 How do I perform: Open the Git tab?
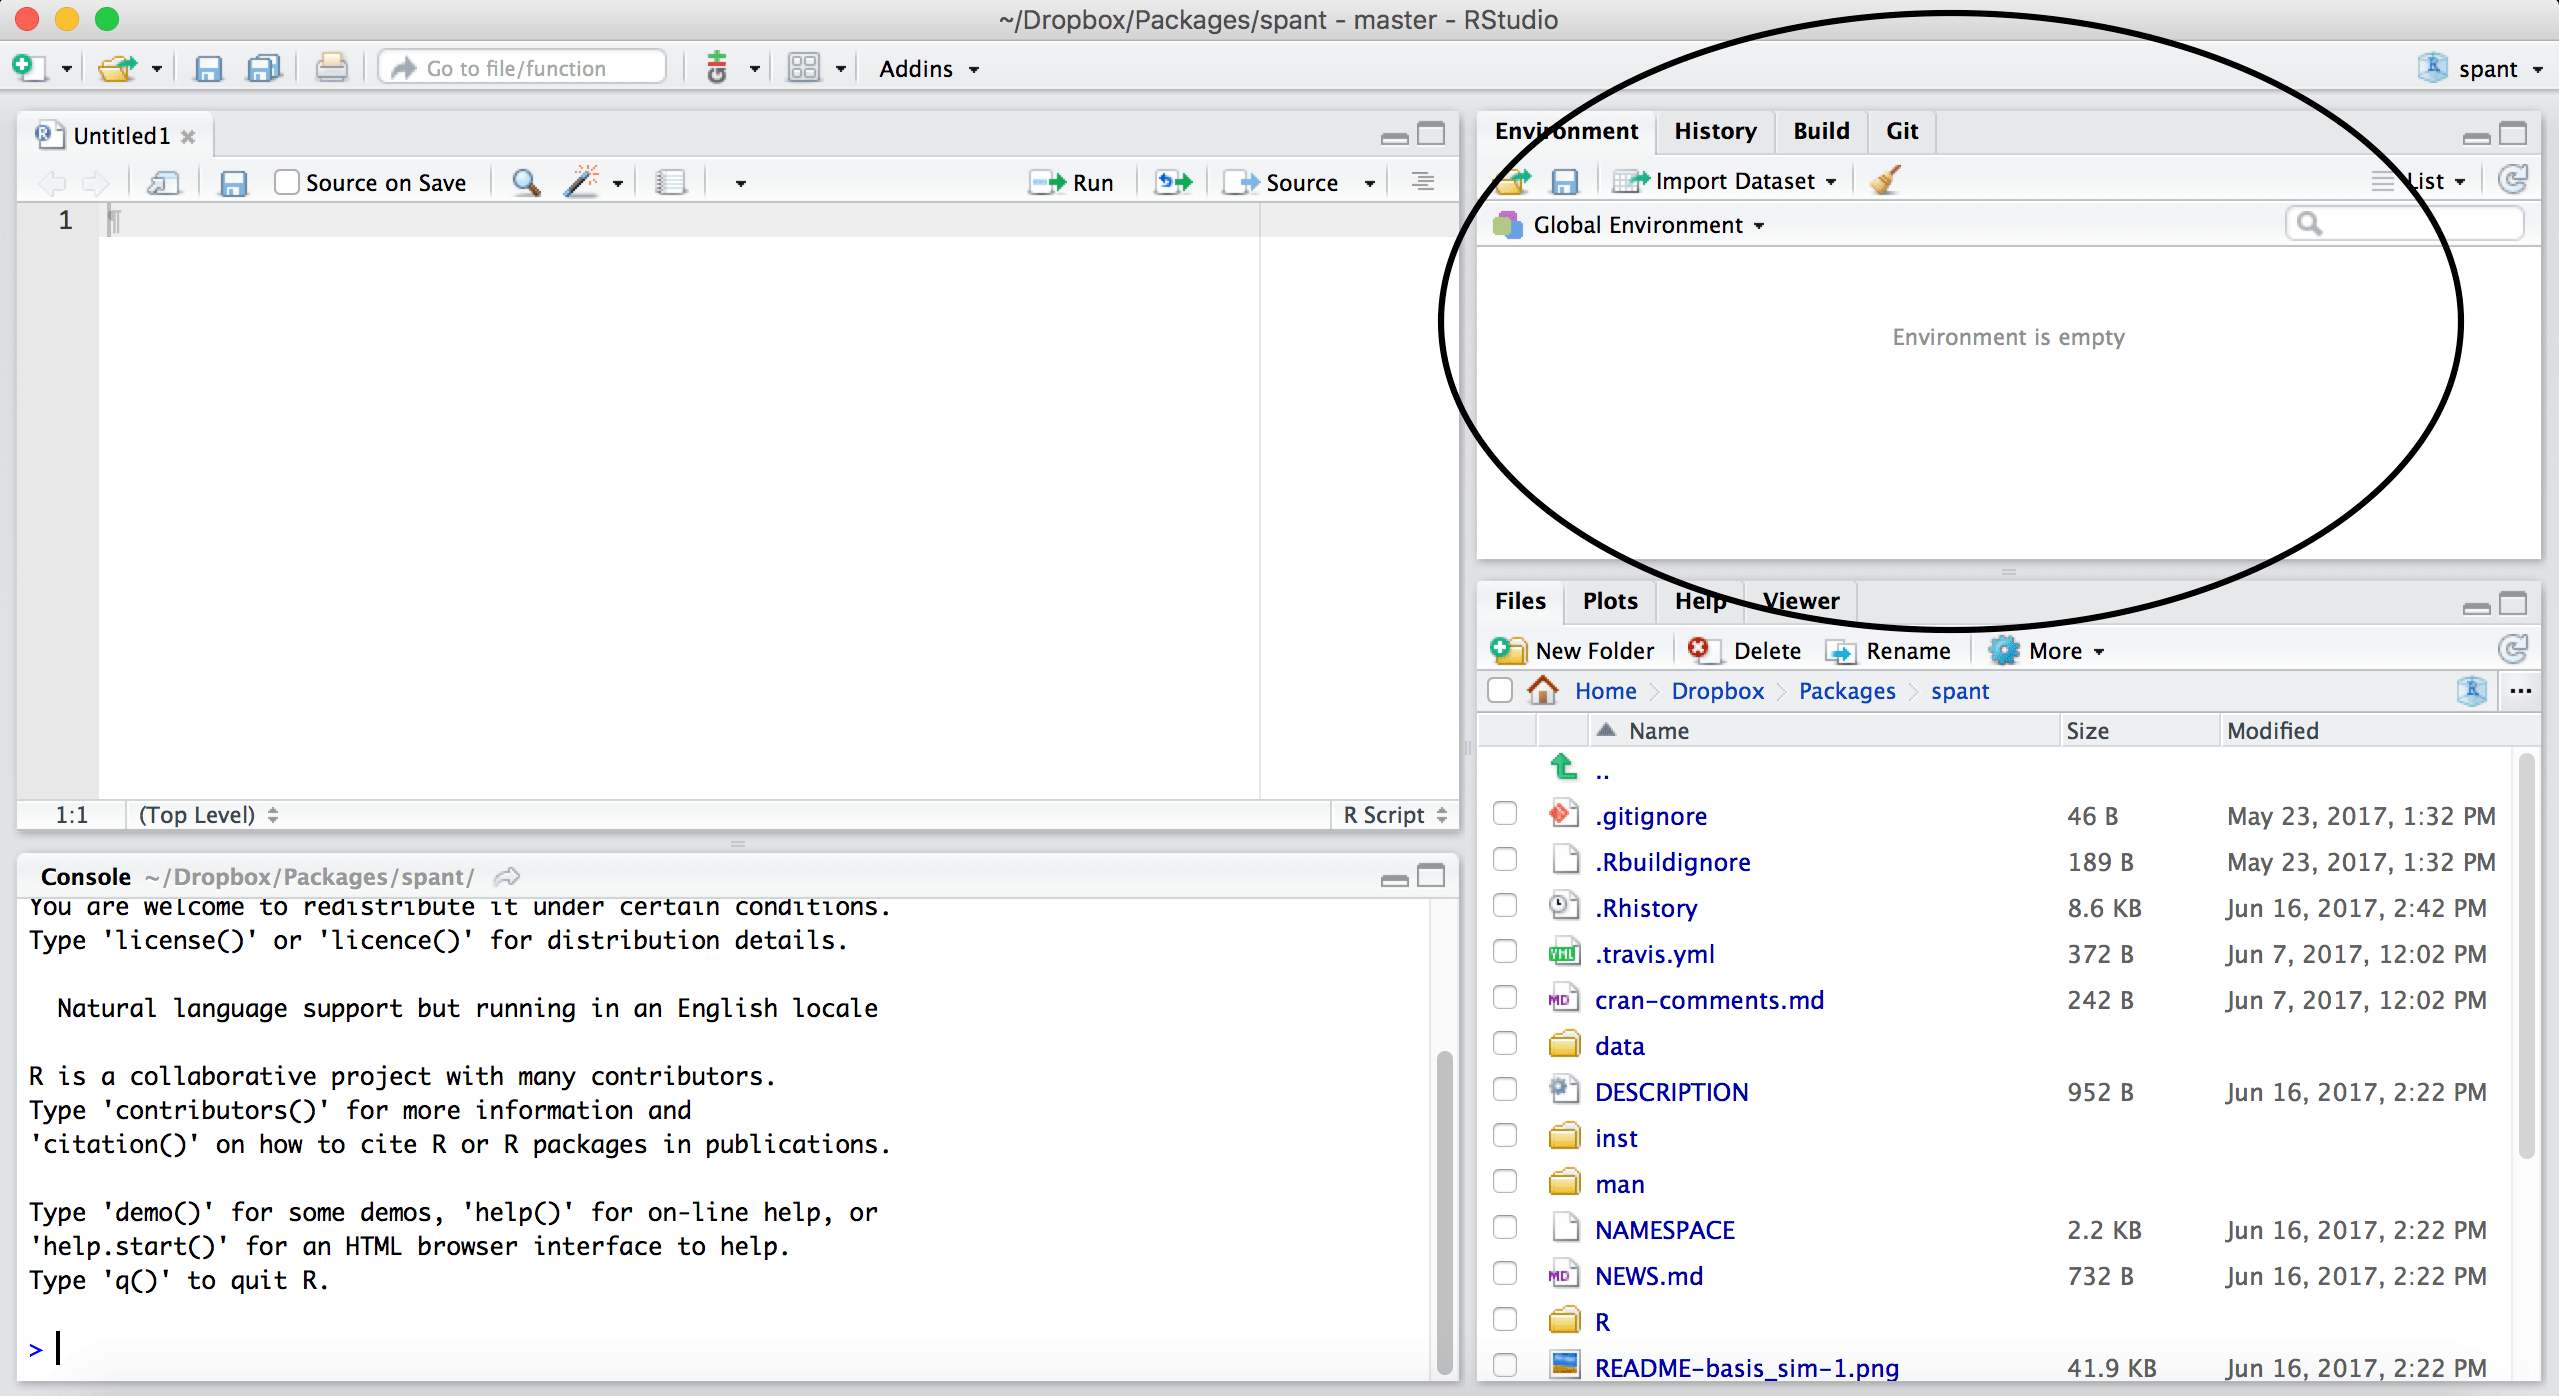1900,131
